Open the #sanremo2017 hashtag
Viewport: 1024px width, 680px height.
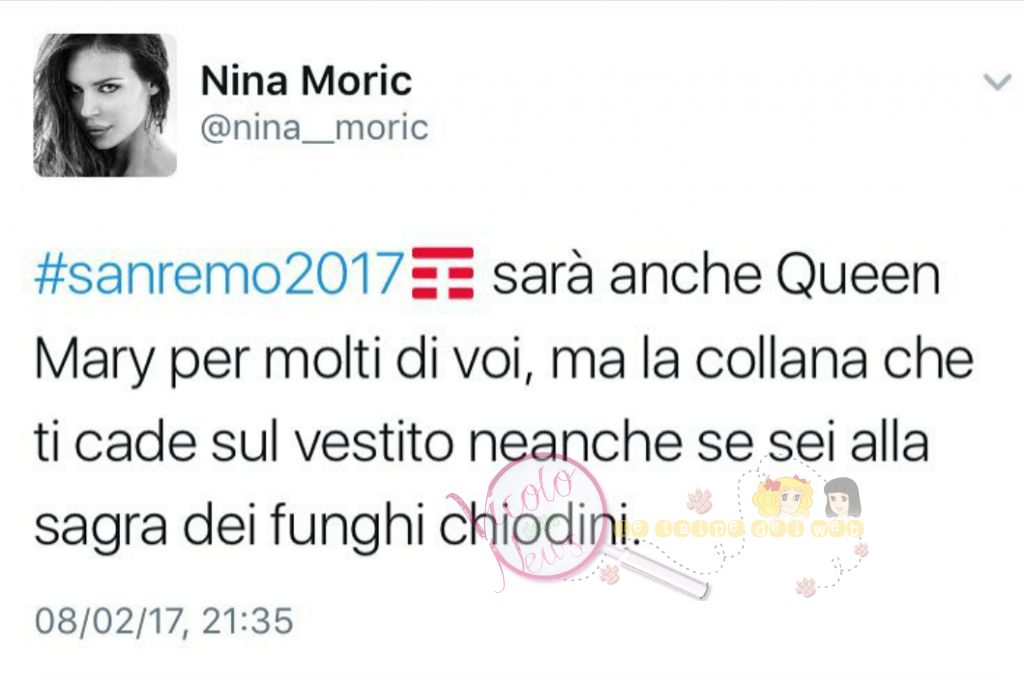pyautogui.click(x=218, y=274)
